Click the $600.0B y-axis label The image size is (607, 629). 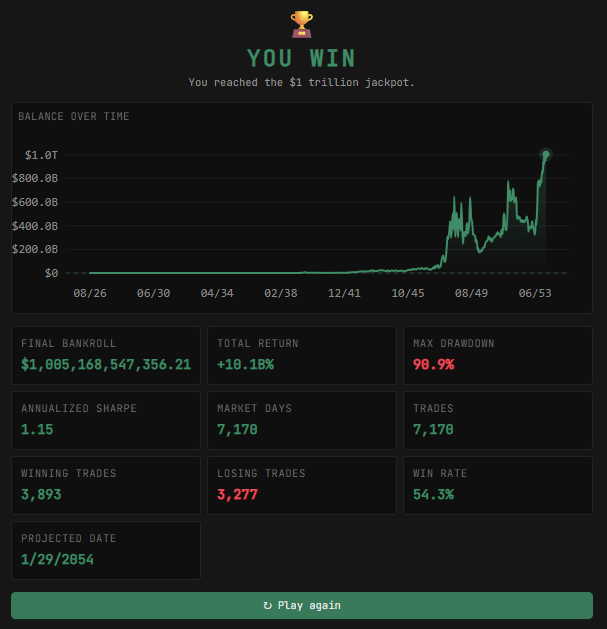(35, 202)
